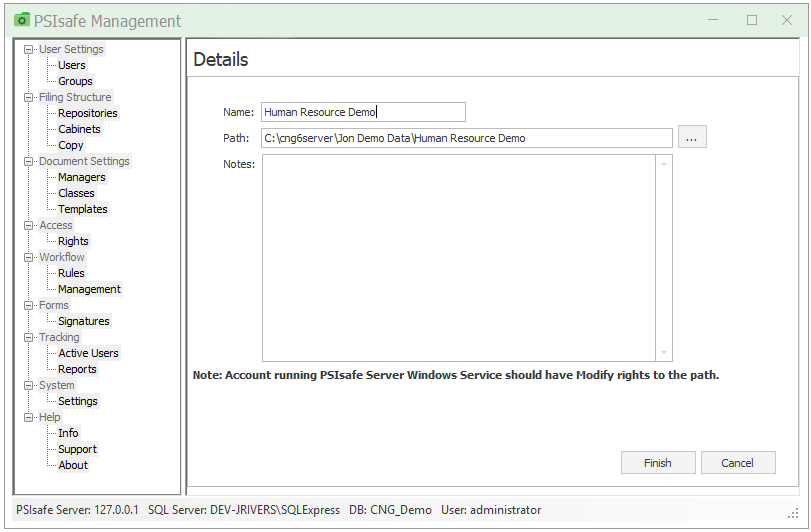811x532 pixels.
Task: Click the PSIsafe Server 127.0.0.1 status text
Action: tap(77, 510)
